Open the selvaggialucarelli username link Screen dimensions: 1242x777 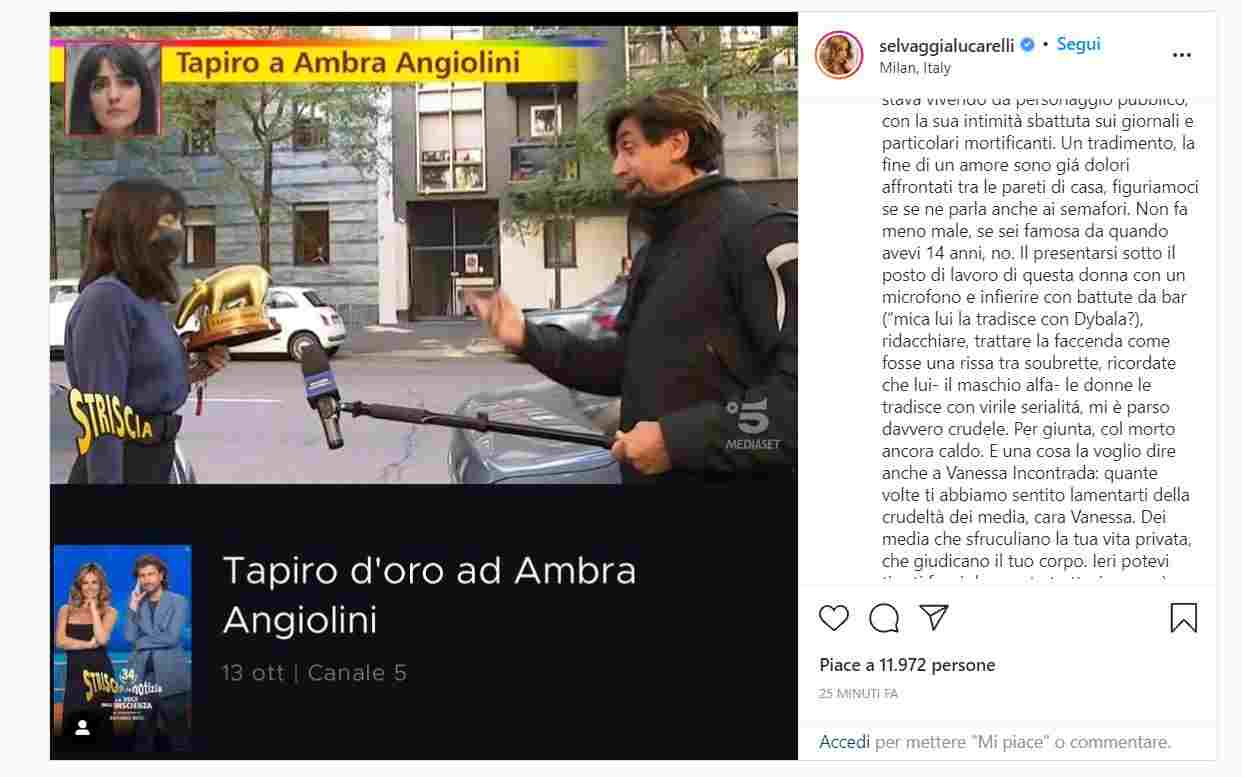tap(946, 46)
